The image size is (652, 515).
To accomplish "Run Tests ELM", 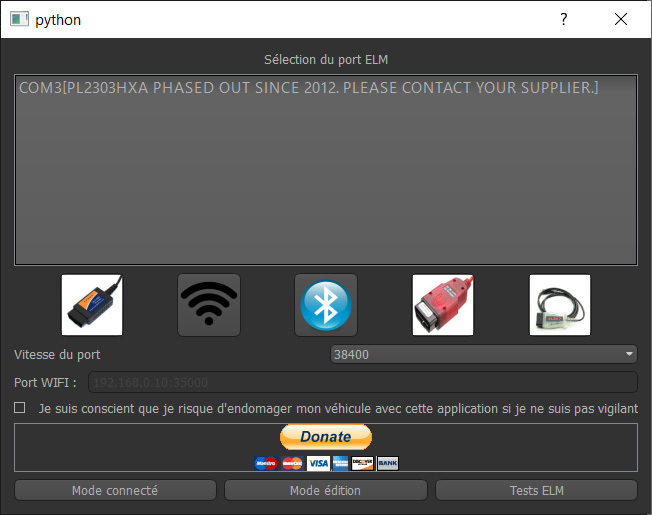I will 536,490.
